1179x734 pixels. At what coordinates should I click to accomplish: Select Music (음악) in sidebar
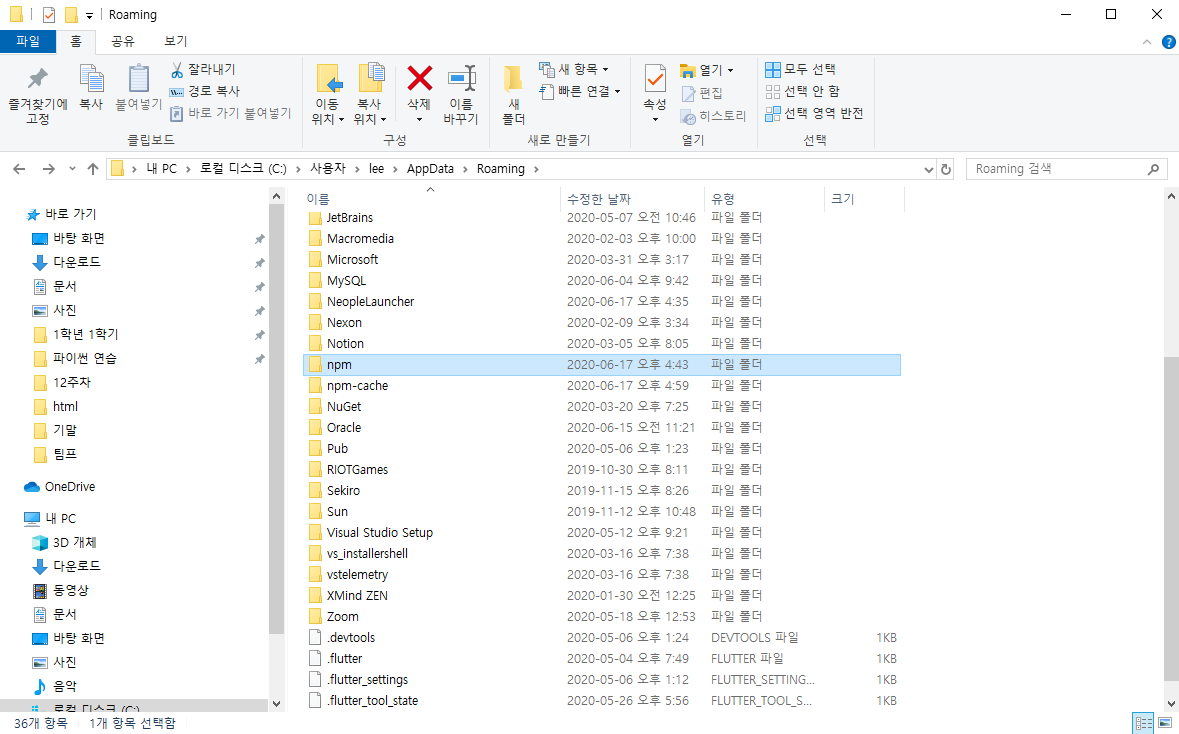[x=55, y=686]
